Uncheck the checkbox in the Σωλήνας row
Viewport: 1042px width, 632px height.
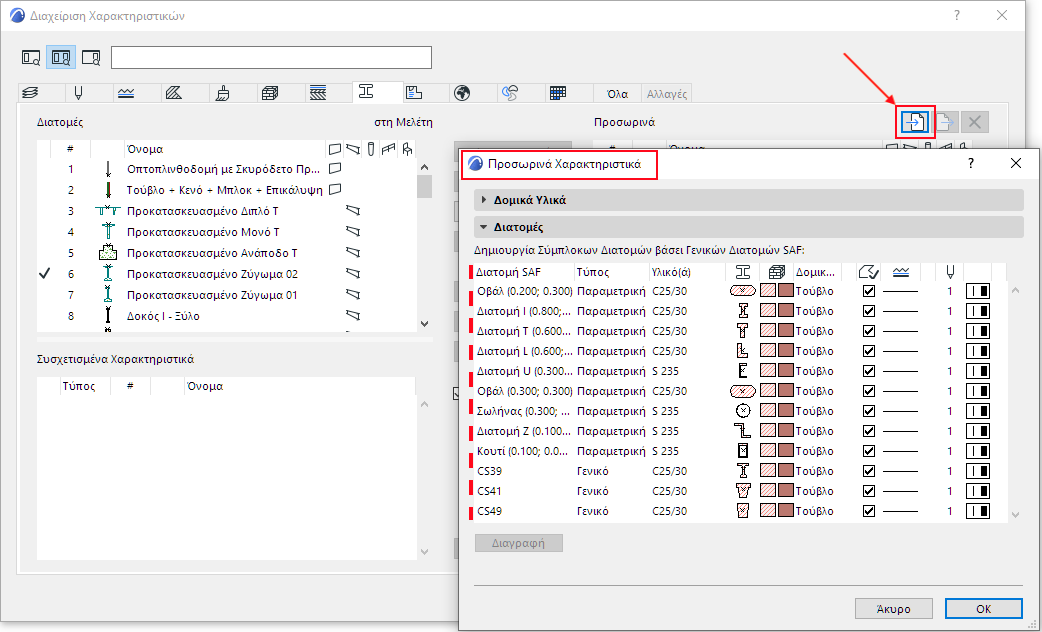(x=869, y=411)
